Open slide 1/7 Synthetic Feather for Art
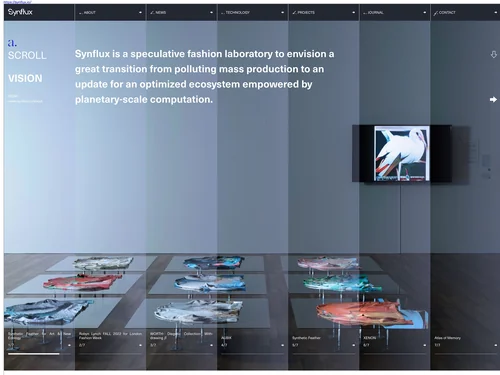This screenshot has width=500, height=375. click(x=39, y=335)
